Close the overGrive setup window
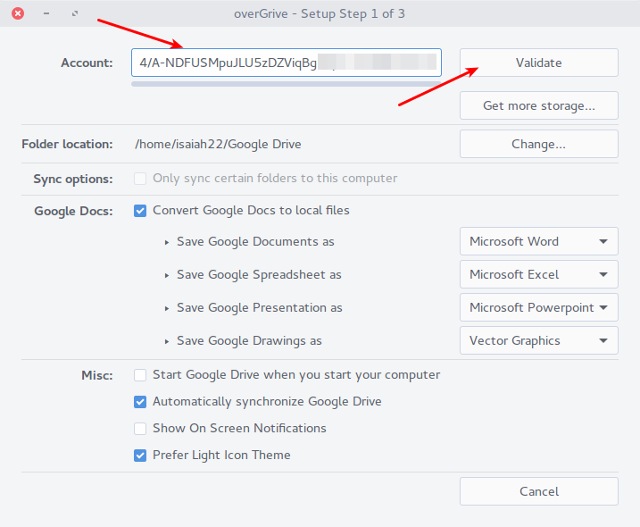 pyautogui.click(x=17, y=14)
